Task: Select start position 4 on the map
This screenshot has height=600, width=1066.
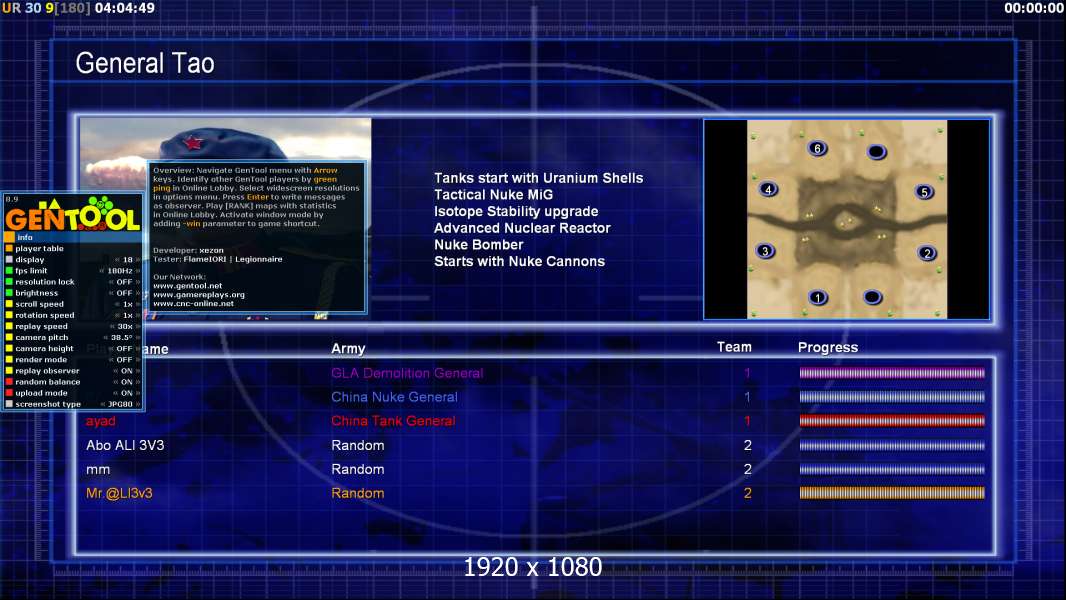Action: (x=768, y=189)
